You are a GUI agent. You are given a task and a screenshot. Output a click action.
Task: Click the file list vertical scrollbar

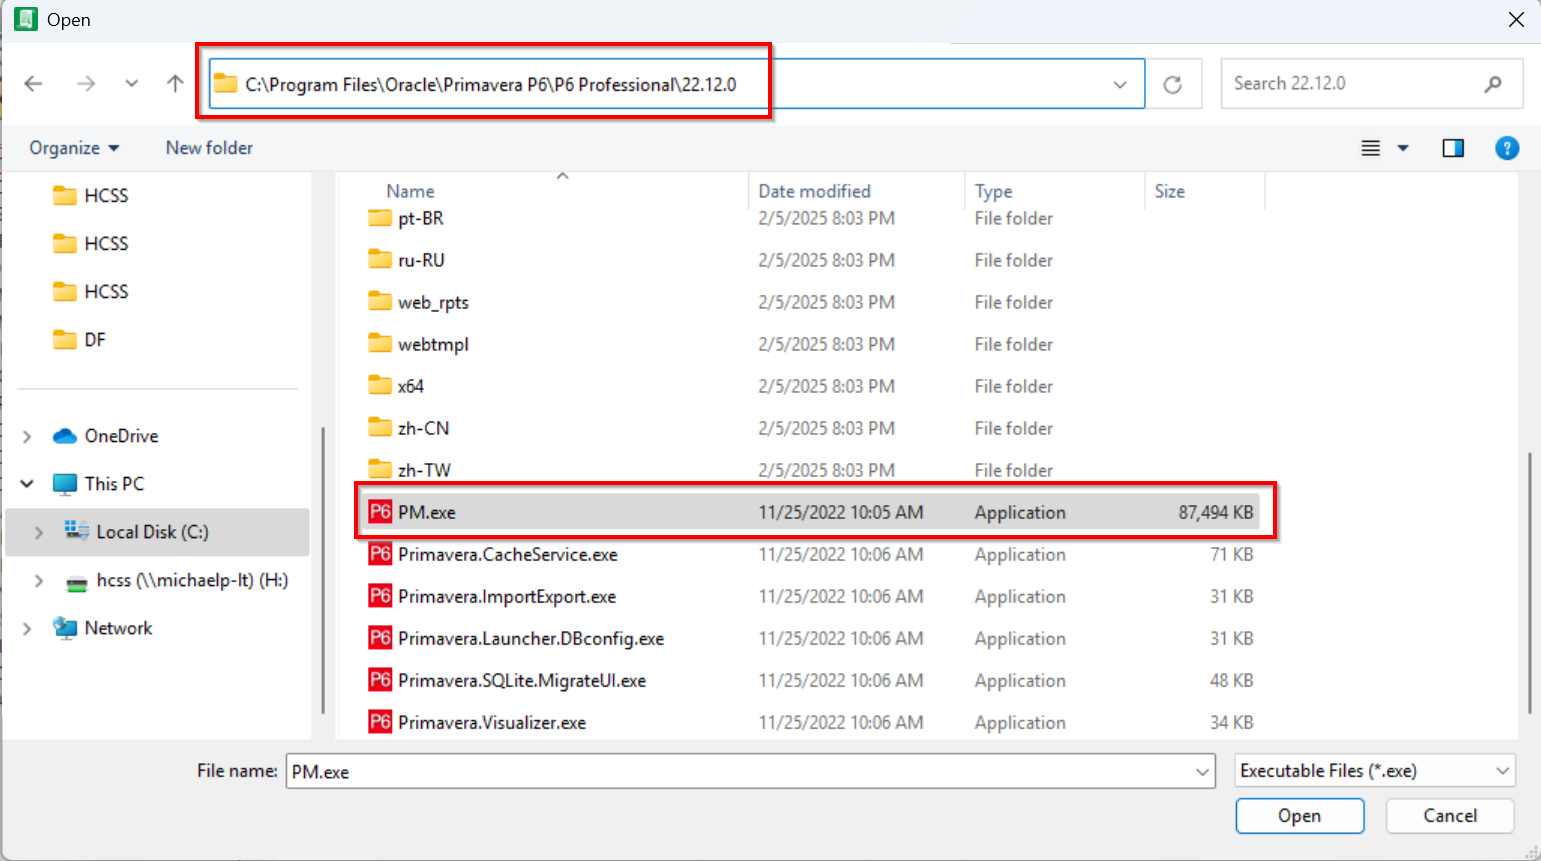[x=1531, y=582]
